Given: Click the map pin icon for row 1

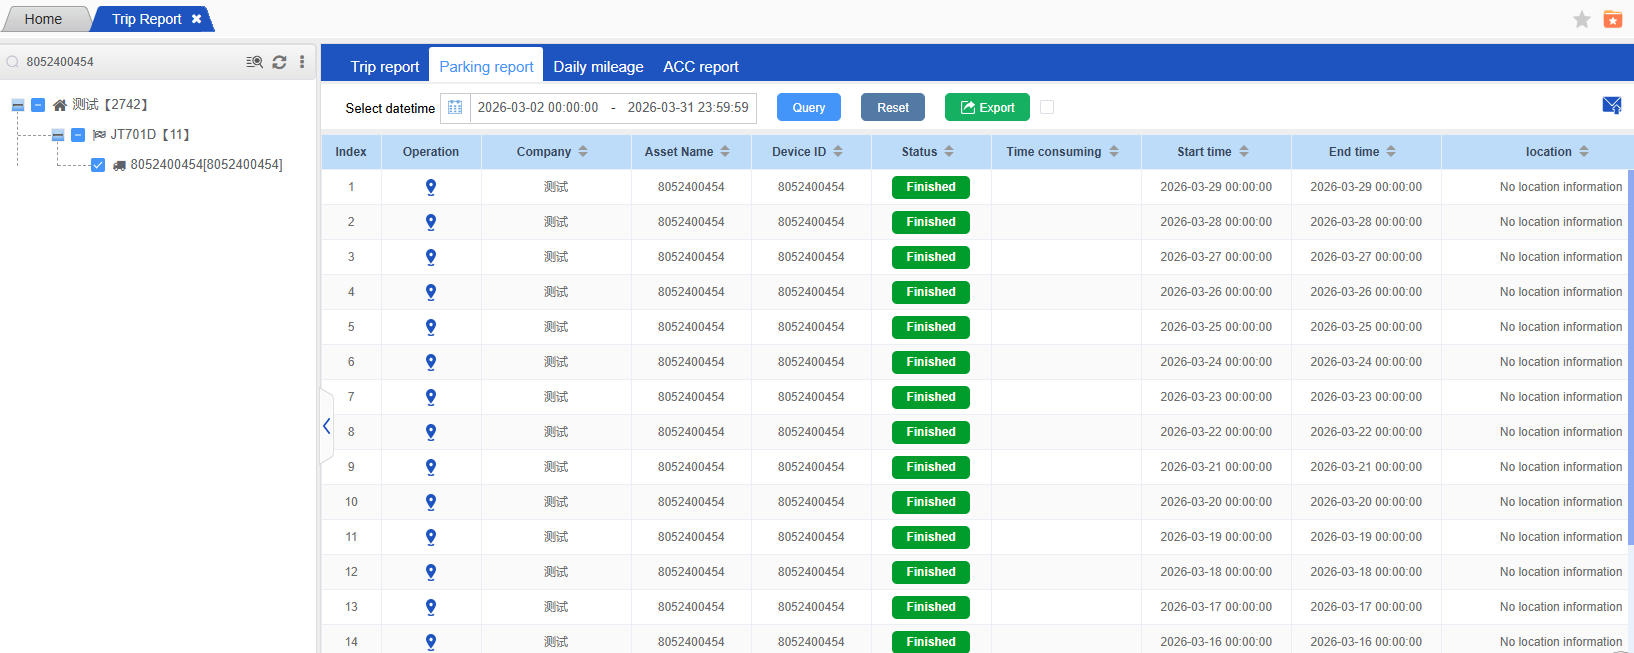Looking at the screenshot, I should pos(431,187).
